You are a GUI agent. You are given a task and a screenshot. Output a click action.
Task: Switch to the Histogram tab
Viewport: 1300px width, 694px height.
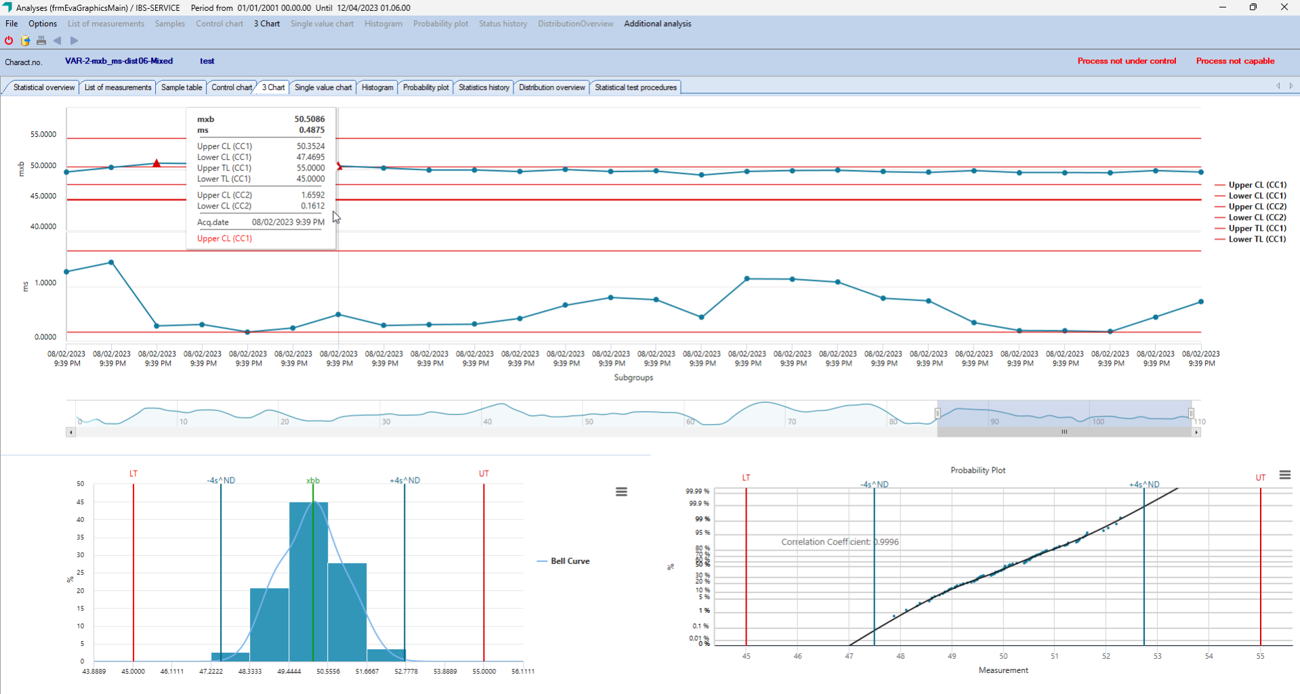click(x=377, y=88)
